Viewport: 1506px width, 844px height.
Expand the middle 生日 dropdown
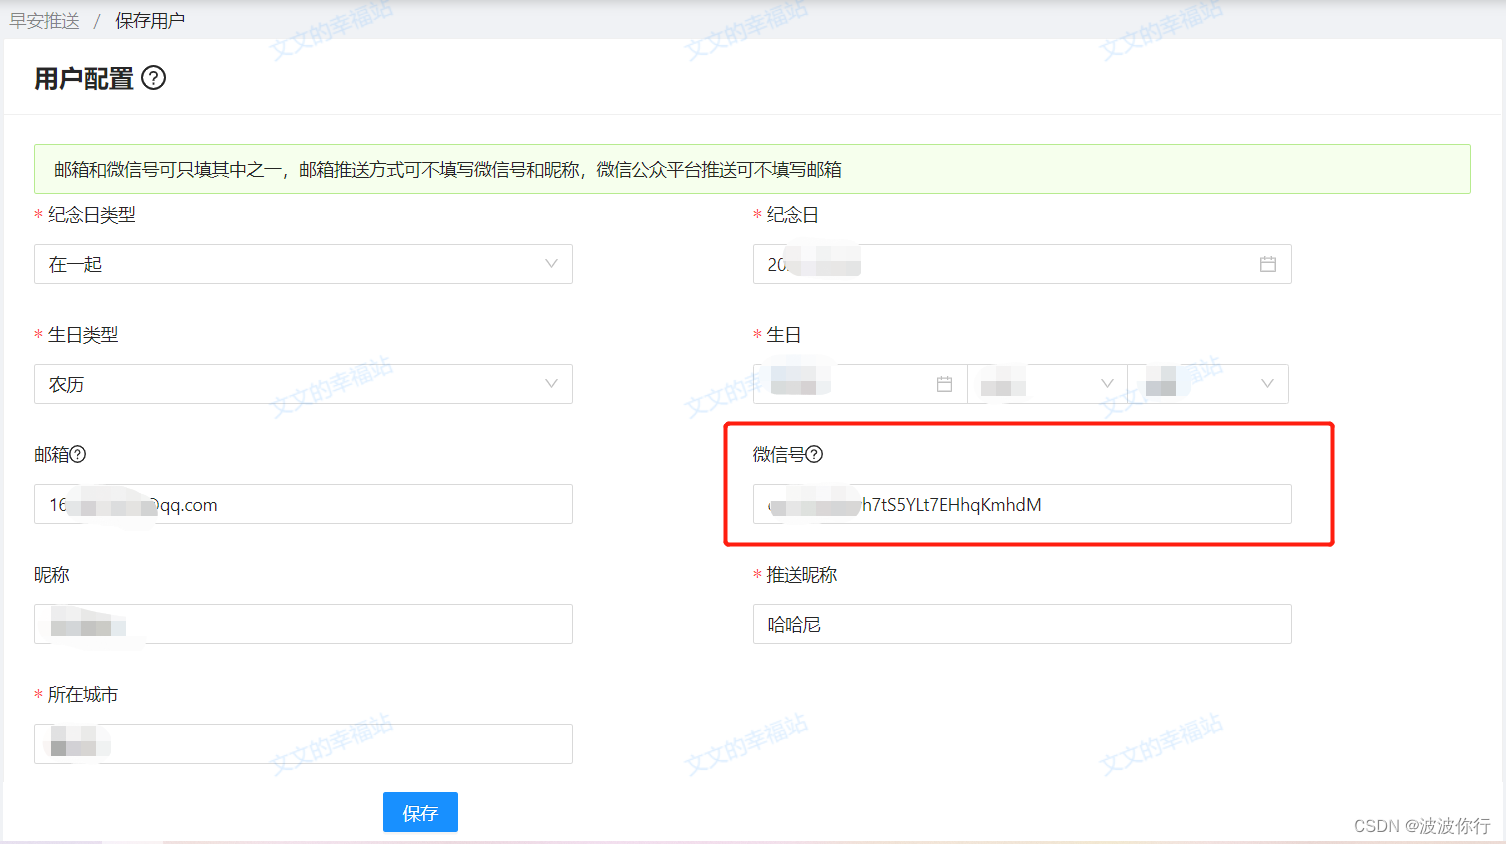tap(1047, 384)
